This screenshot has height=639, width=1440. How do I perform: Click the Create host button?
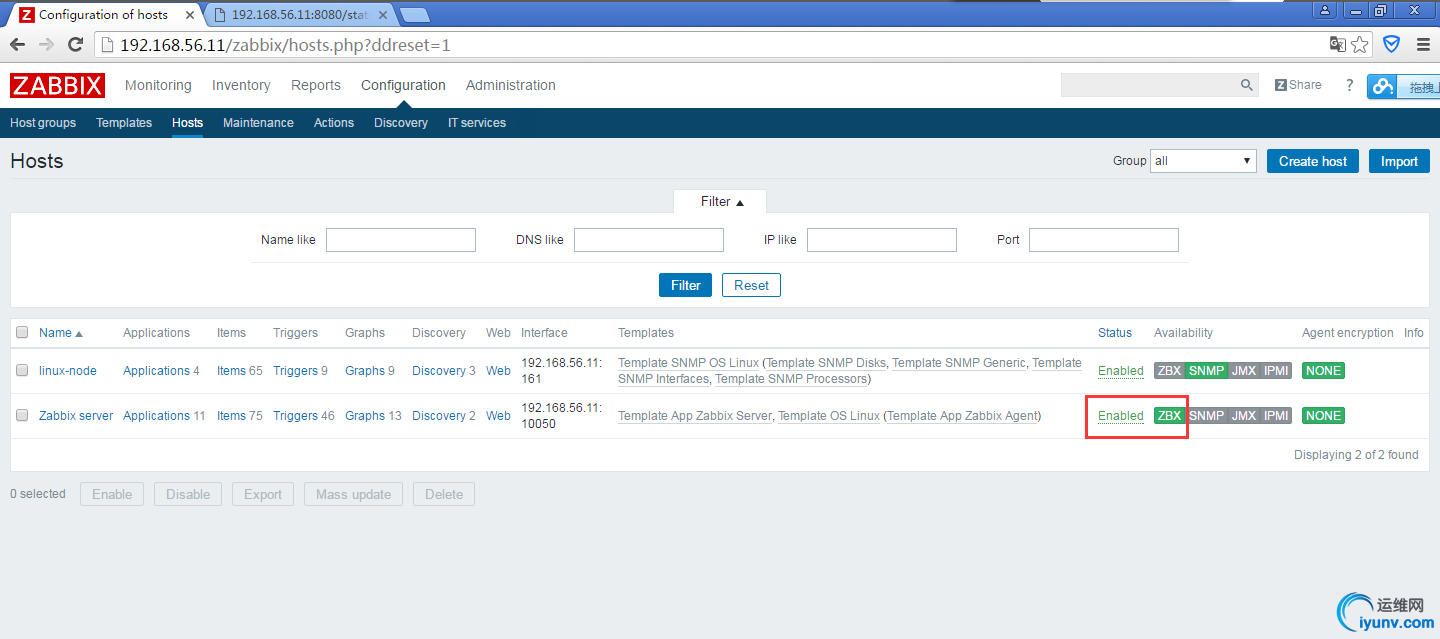[x=1313, y=161]
